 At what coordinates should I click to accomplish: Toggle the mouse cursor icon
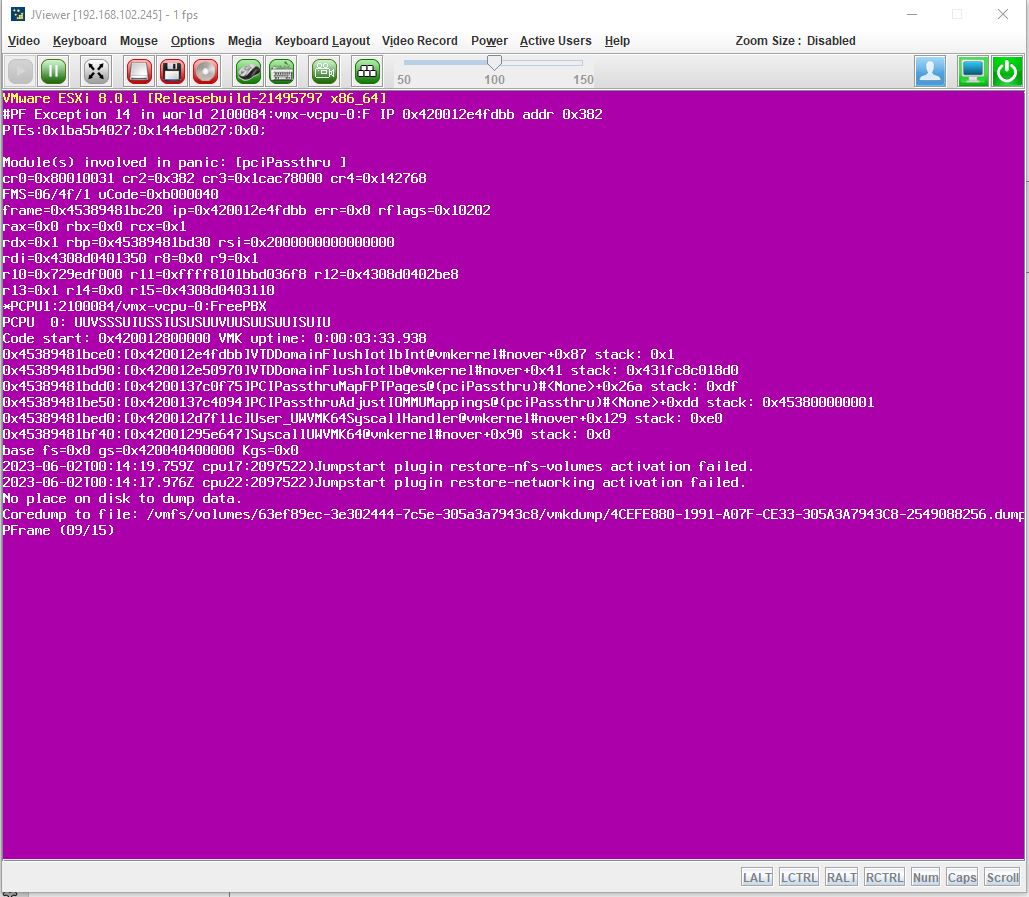tap(248, 71)
